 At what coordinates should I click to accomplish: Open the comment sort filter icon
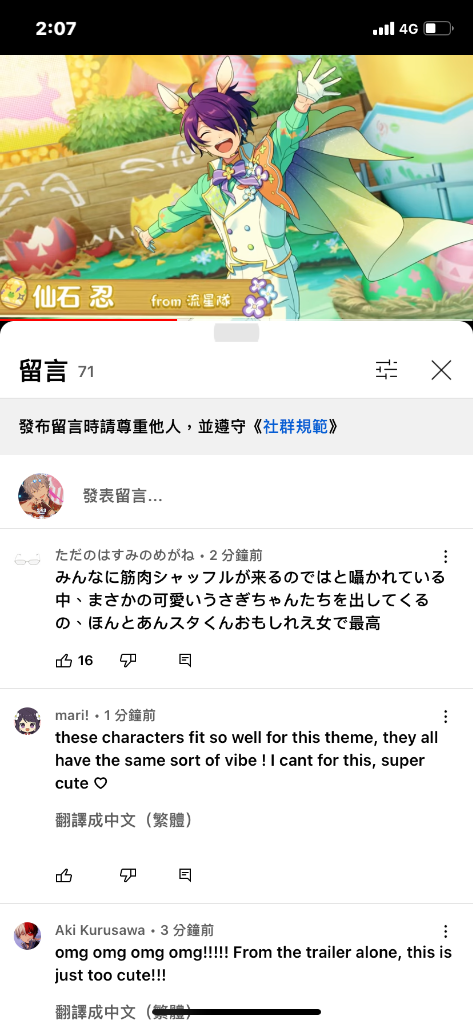click(386, 370)
